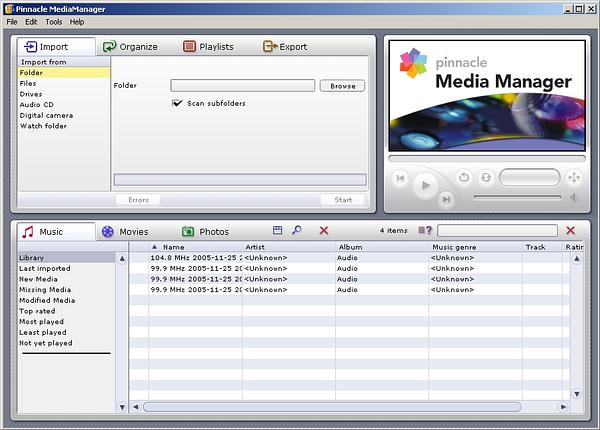The width and height of the screenshot is (600, 430).
Task: Open the Tools menu
Action: point(54,22)
